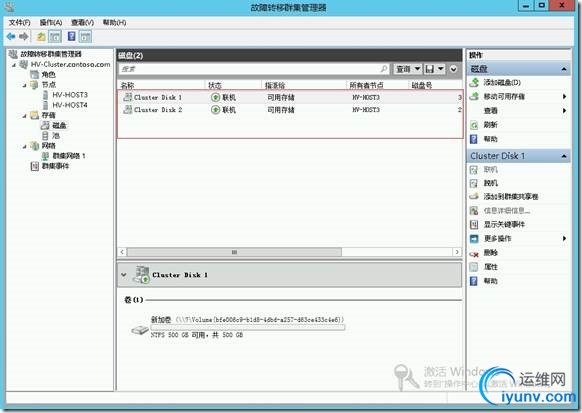Screen dimensions: 582x413
Task: Click 帮助 under the Cluster Disk 1 actions
Action: pyautogui.click(x=490, y=281)
